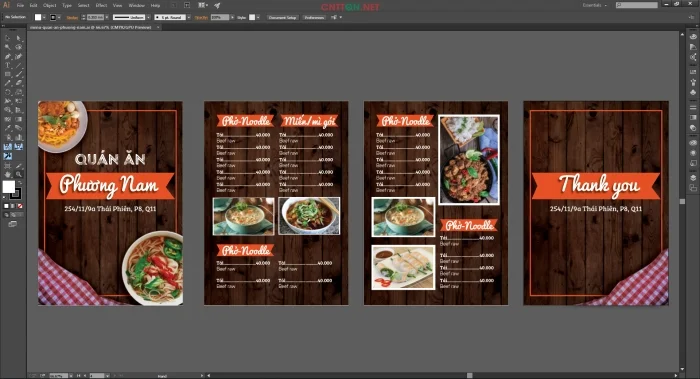Open the Color Guide panel icon

(693, 47)
